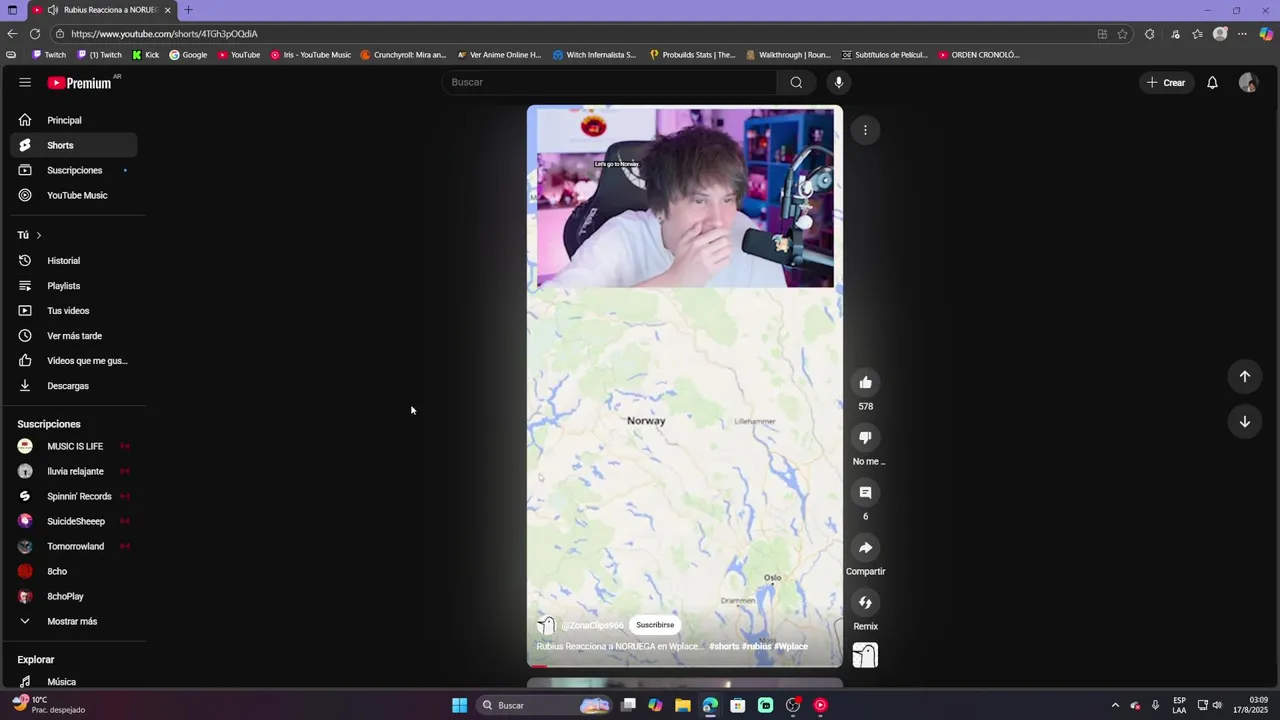
Task: Open the Kick bookmark
Action: 146,55
